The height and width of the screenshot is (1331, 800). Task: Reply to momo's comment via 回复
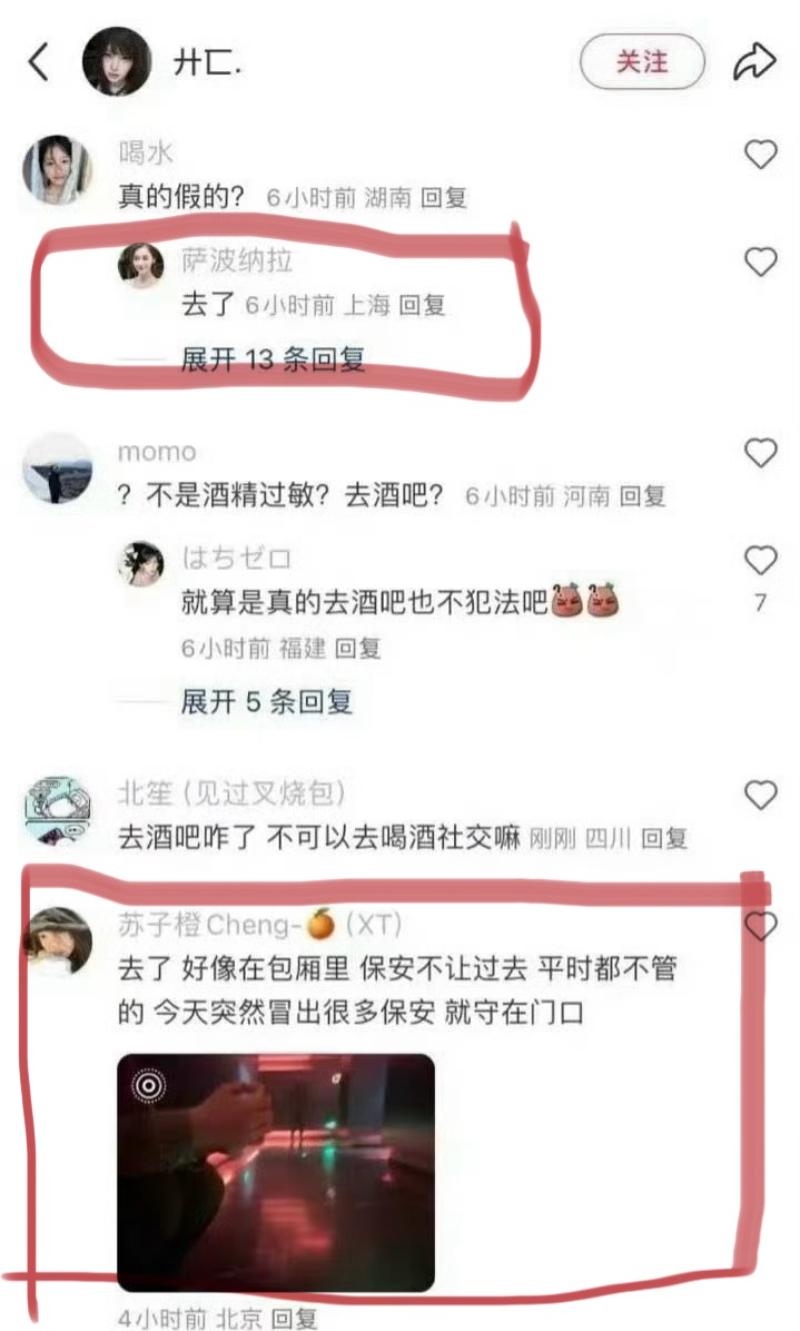(641, 496)
